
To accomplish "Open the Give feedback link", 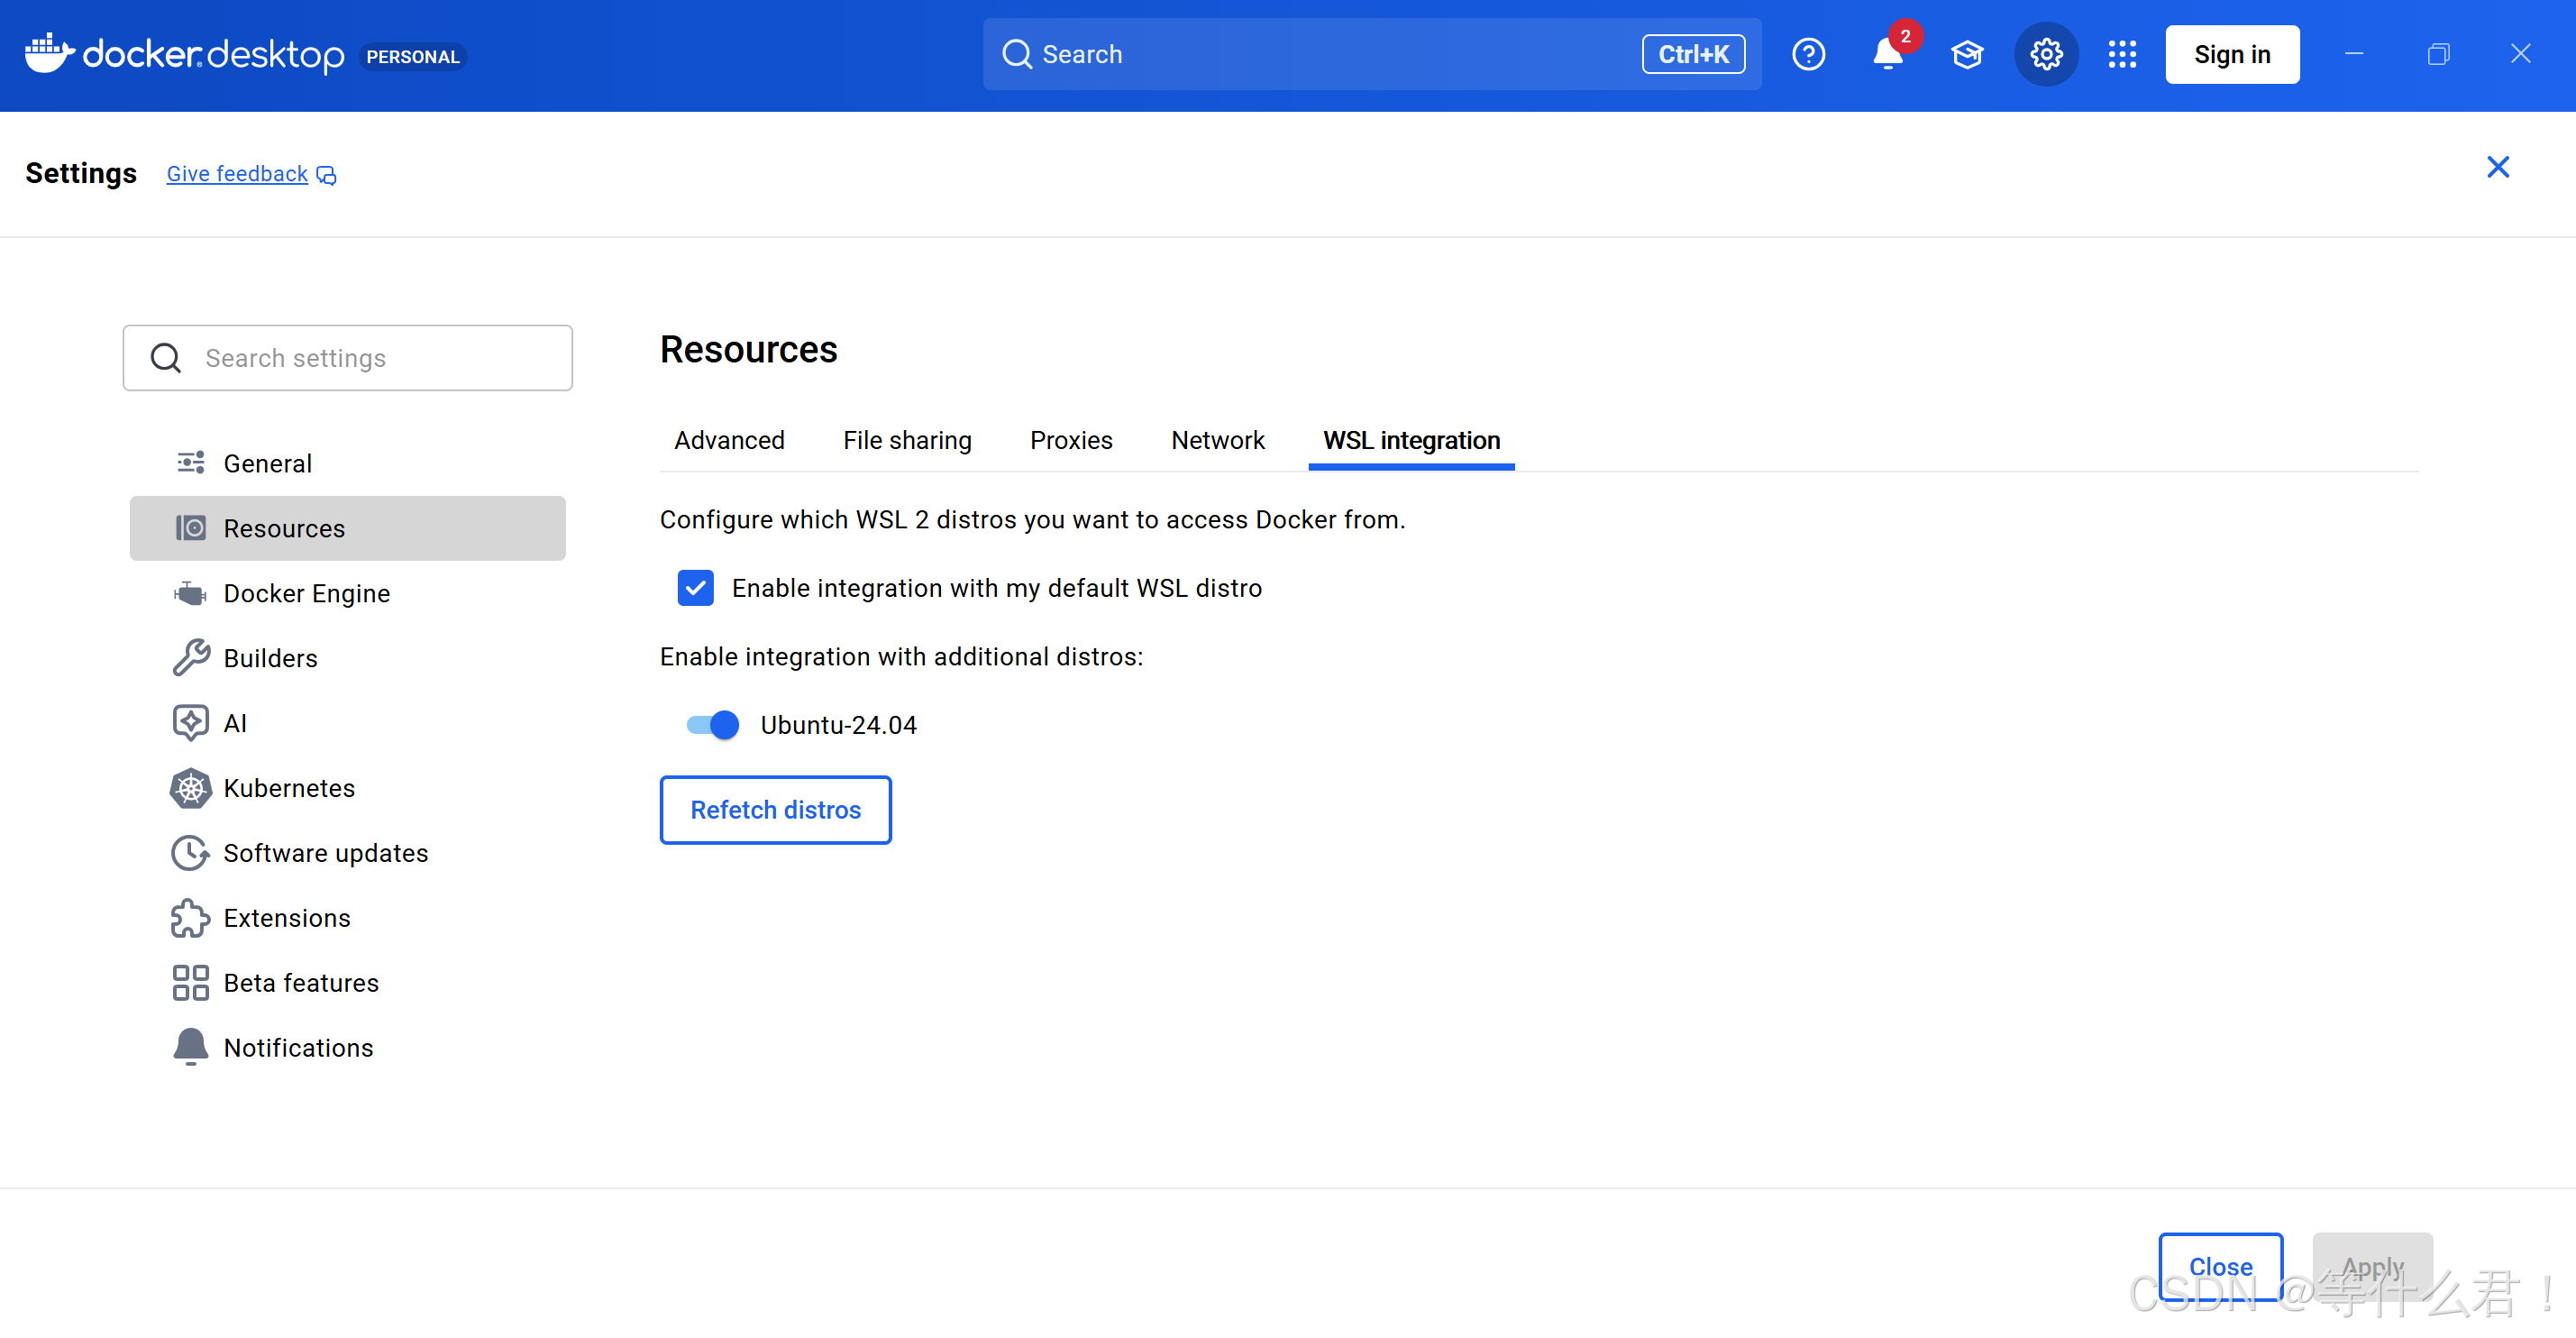I will pyautogui.click(x=237, y=174).
